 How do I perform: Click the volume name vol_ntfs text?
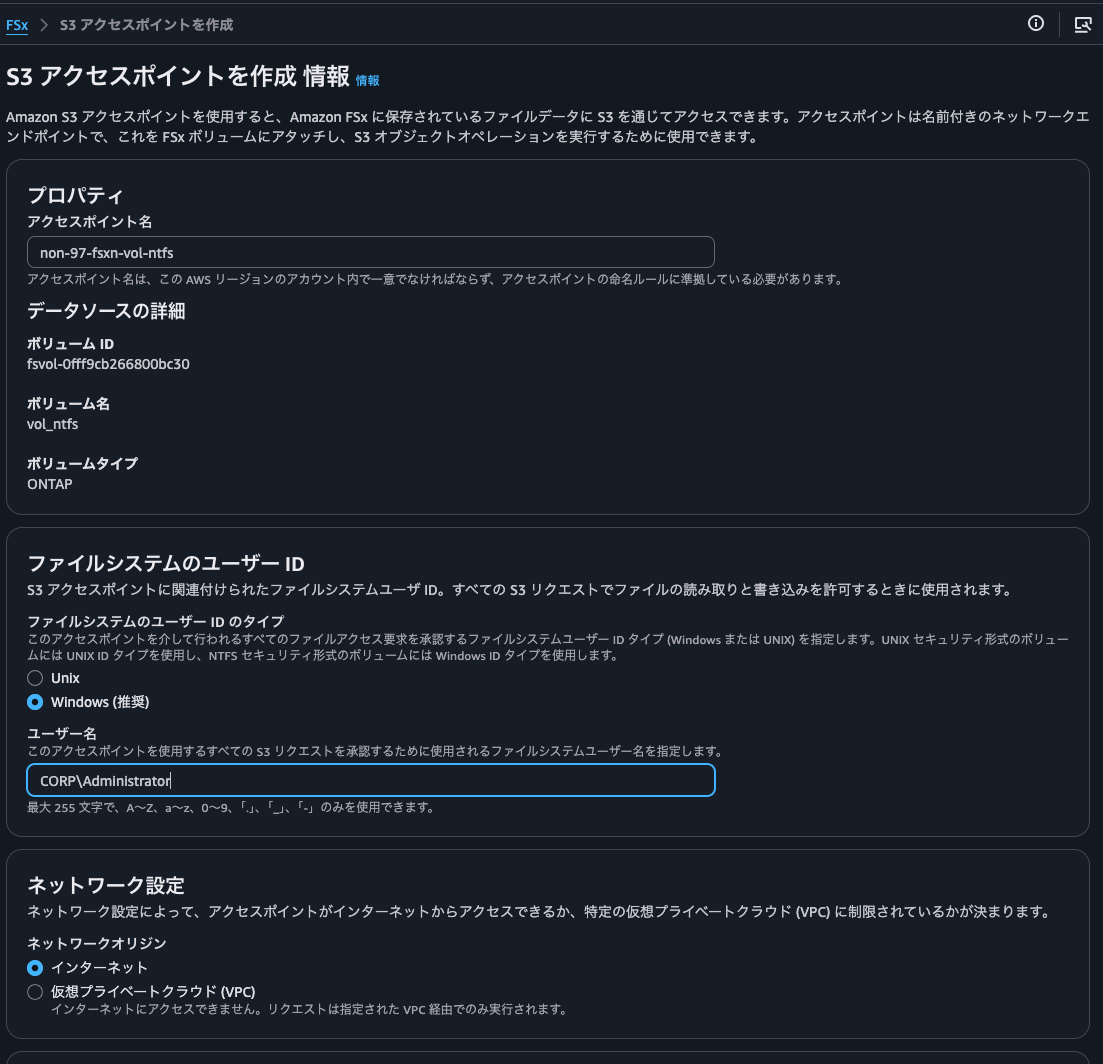tap(52, 424)
